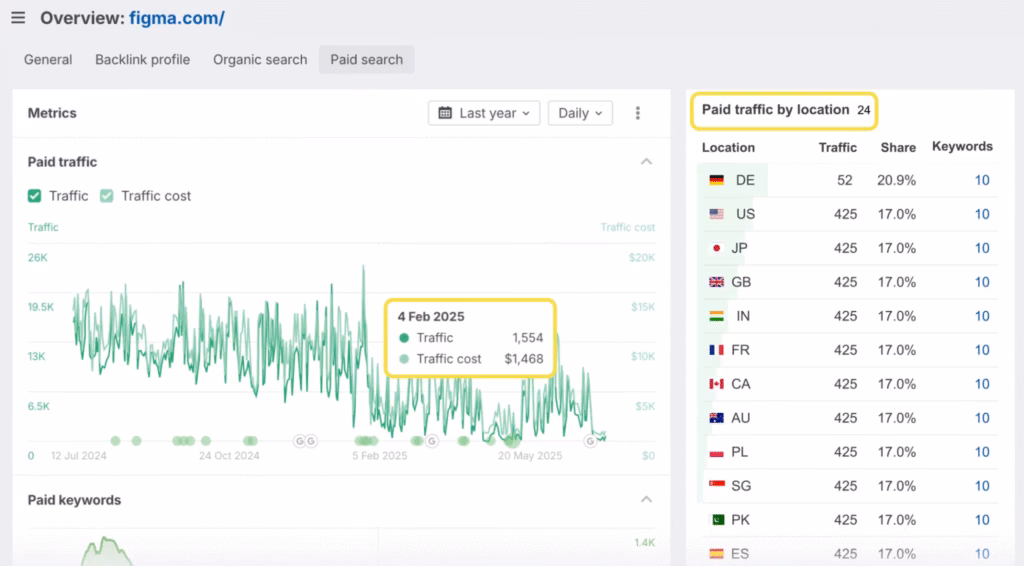Click the first green marker on chart timeline
The width and height of the screenshot is (1024, 566).
(x=115, y=440)
